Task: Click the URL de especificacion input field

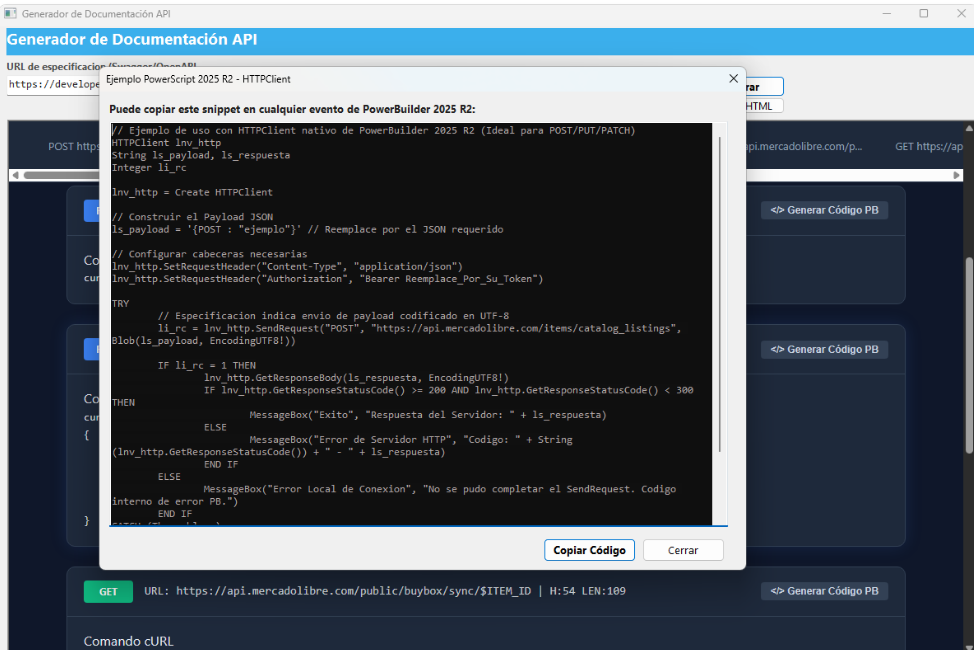Action: (53, 85)
